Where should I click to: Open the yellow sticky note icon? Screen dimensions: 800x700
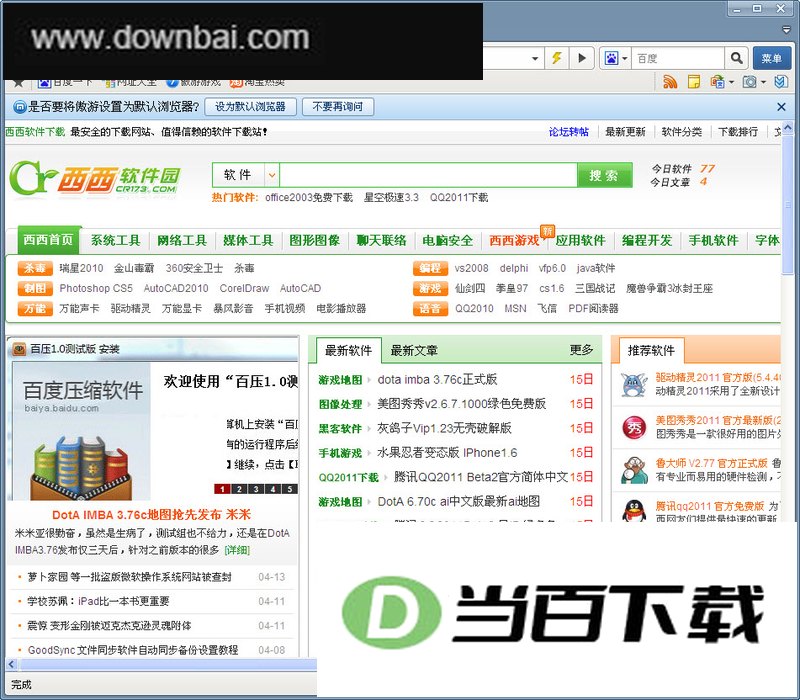693,82
